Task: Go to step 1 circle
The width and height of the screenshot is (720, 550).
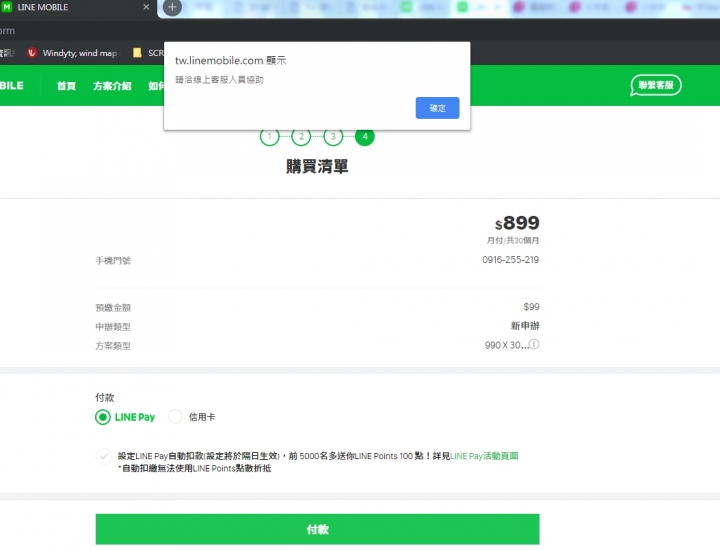Action: 270,136
